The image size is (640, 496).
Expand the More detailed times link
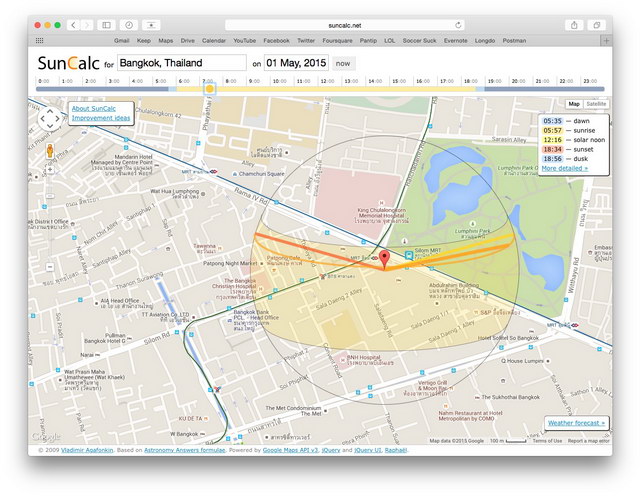[x=565, y=169]
